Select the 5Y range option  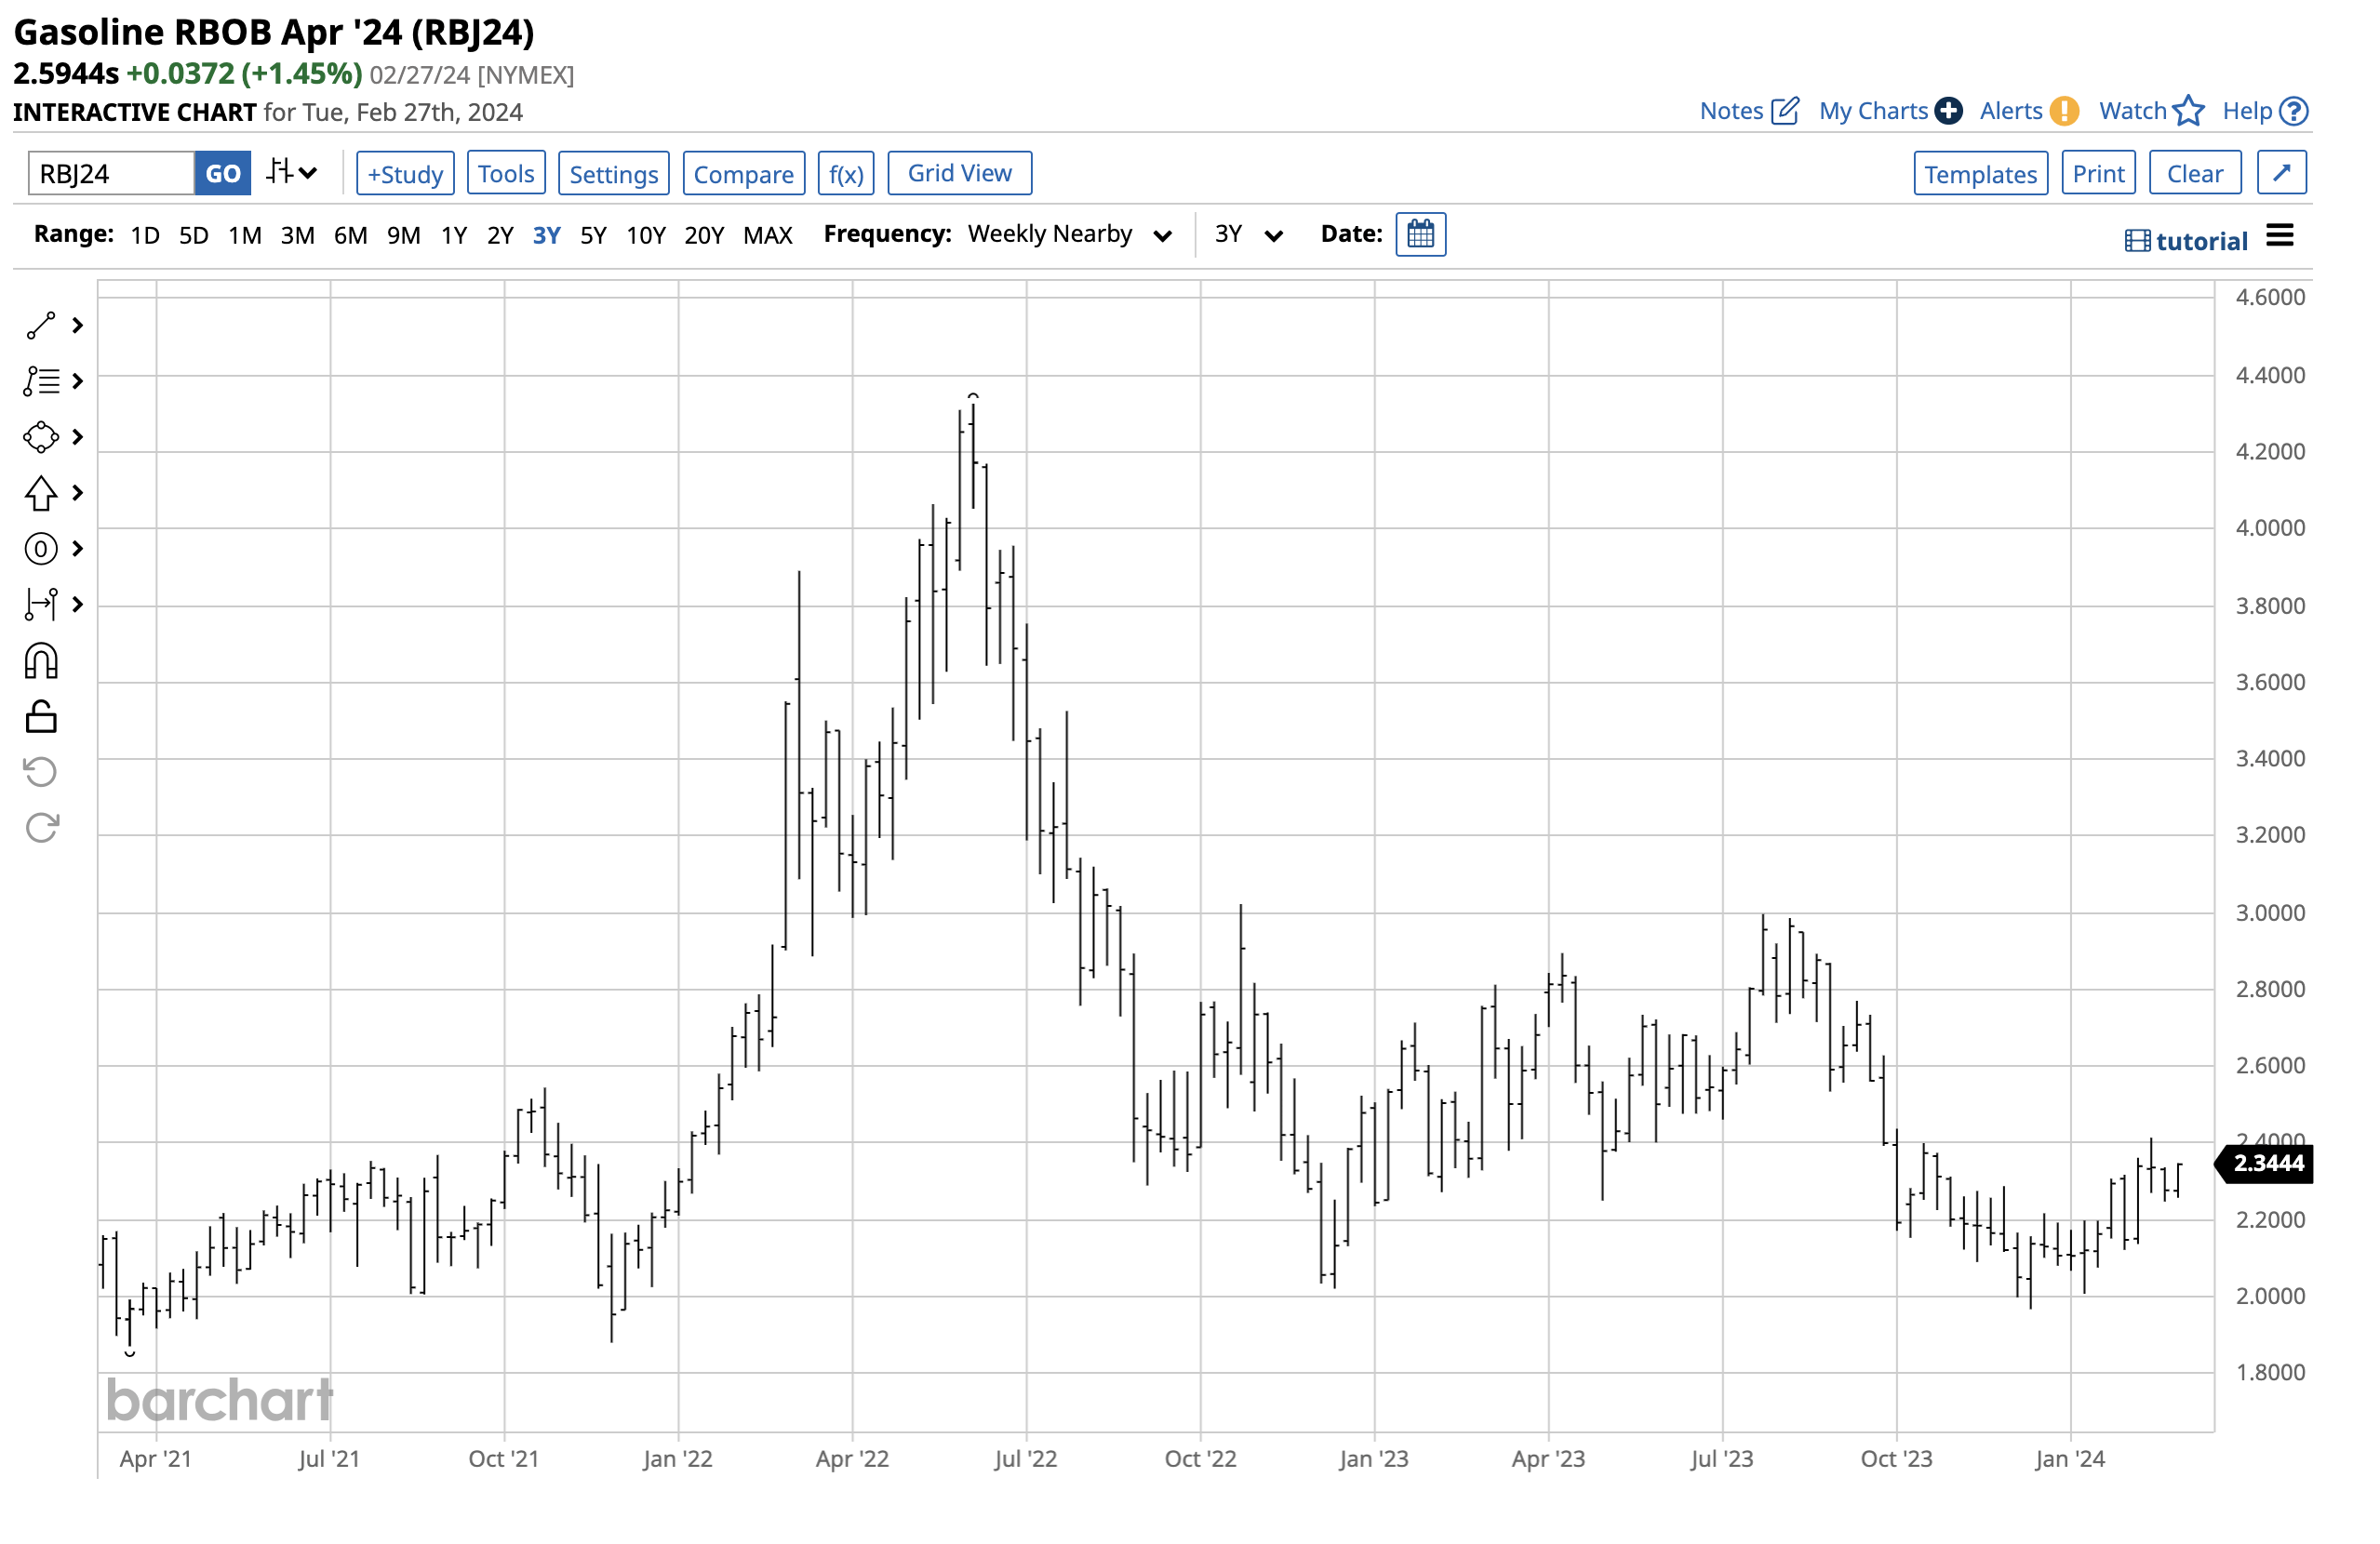[x=593, y=236]
